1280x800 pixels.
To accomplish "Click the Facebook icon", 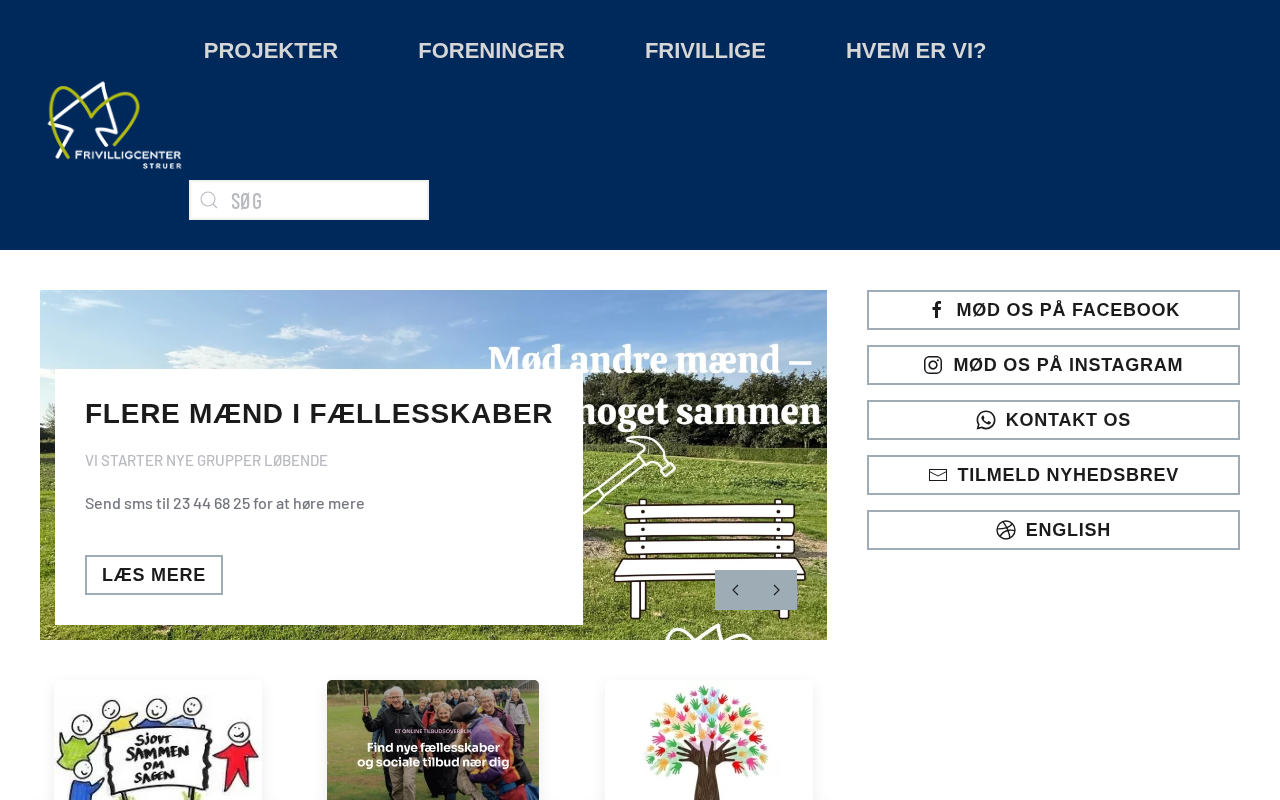I will coord(936,310).
